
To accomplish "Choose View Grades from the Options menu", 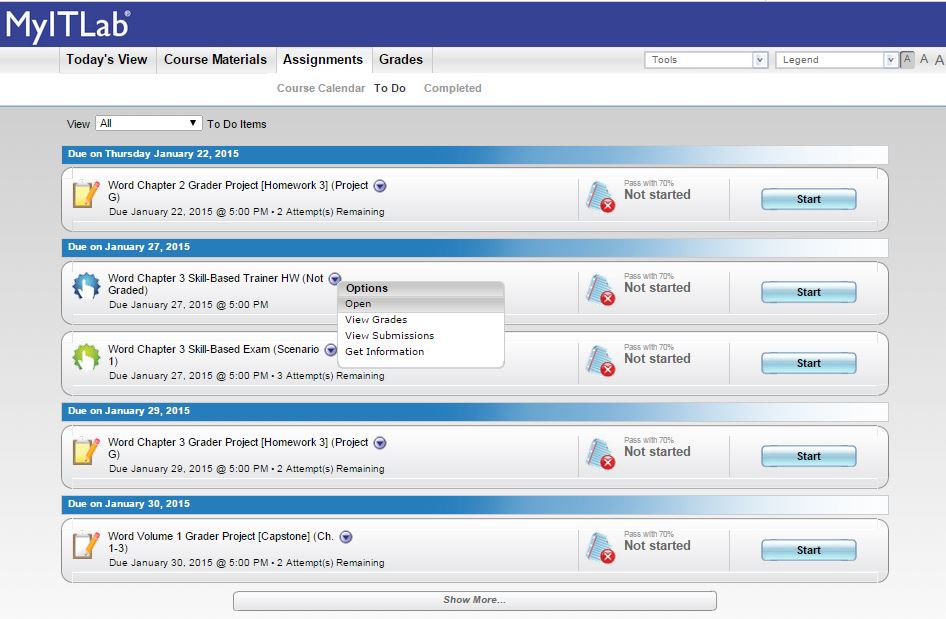I will (376, 320).
